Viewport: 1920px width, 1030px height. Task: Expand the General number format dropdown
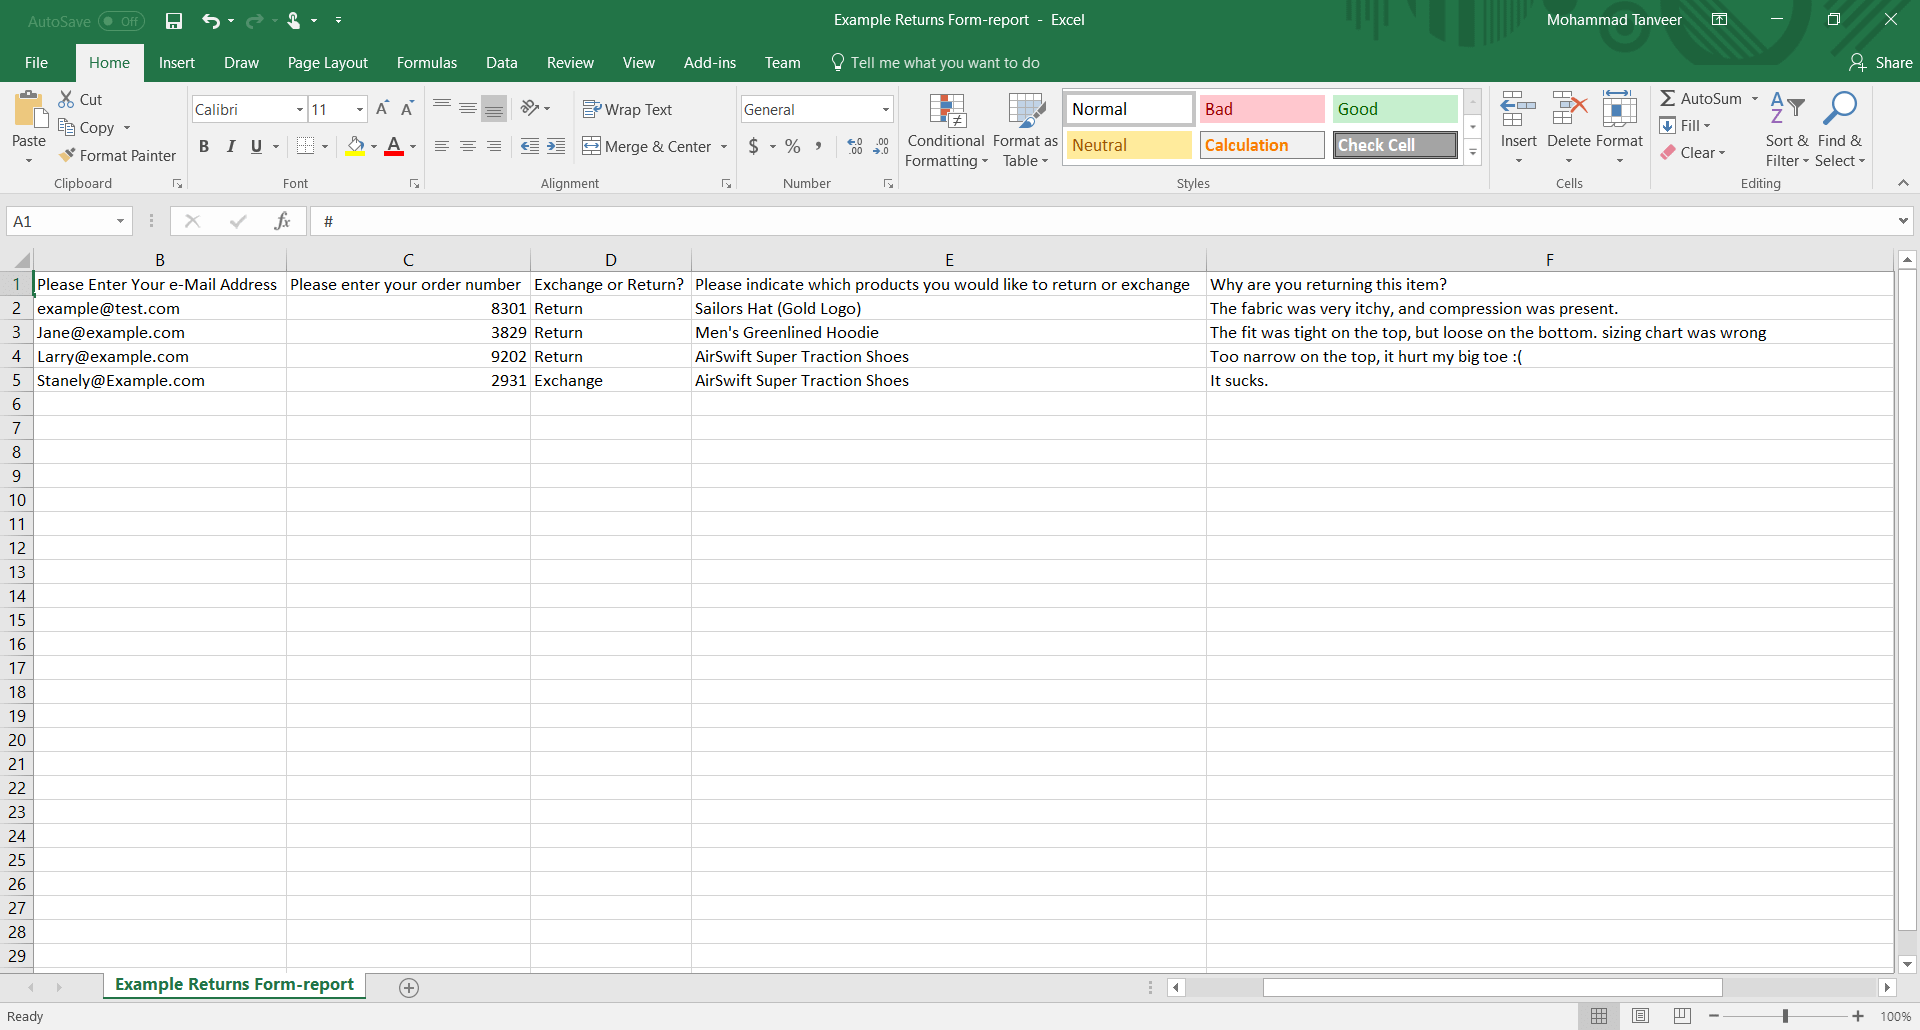pos(885,109)
